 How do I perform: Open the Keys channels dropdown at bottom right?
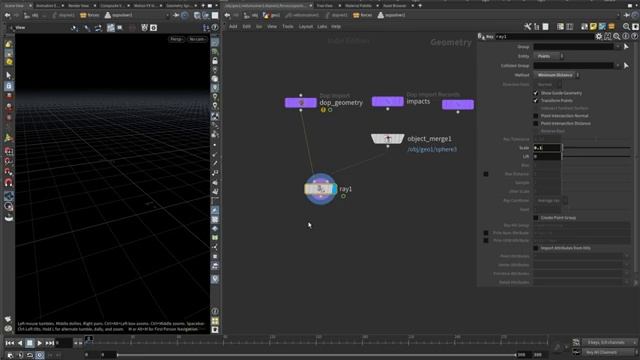(x=610, y=342)
